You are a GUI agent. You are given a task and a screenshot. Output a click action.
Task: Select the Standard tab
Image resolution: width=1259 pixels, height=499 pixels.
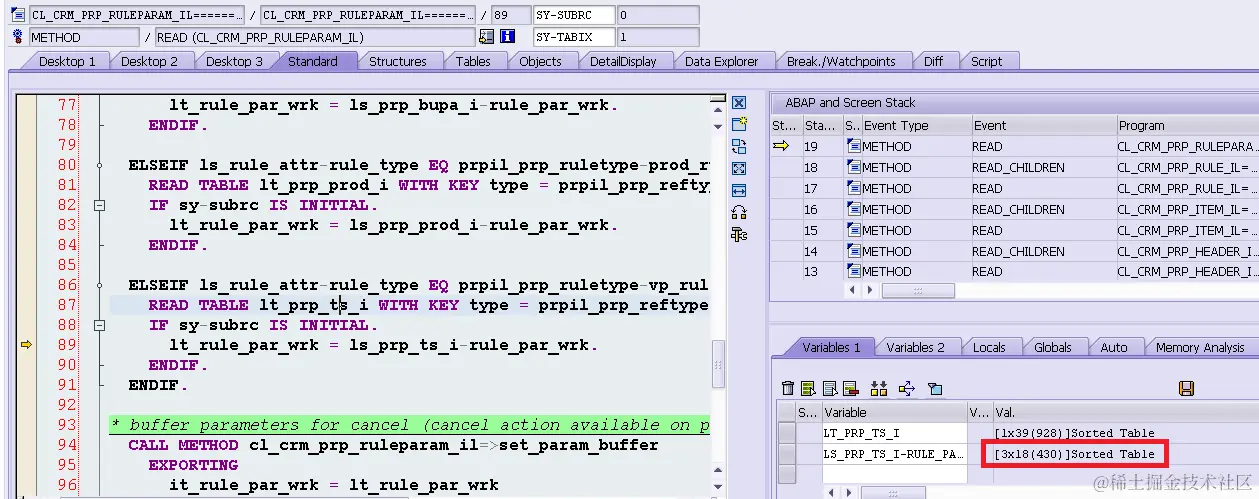(313, 61)
